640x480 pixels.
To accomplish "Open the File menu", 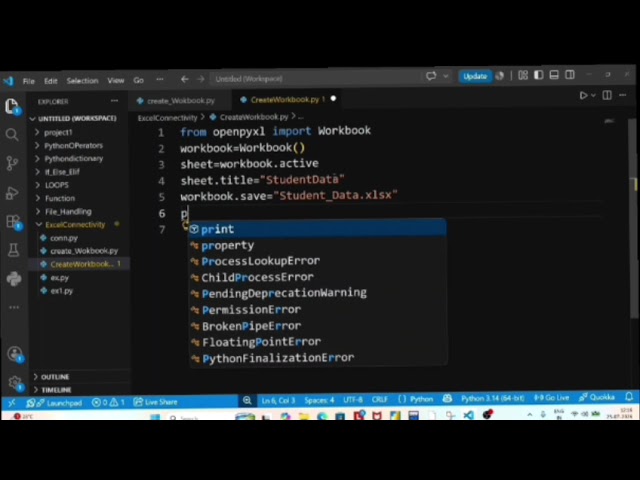I will tap(29, 81).
